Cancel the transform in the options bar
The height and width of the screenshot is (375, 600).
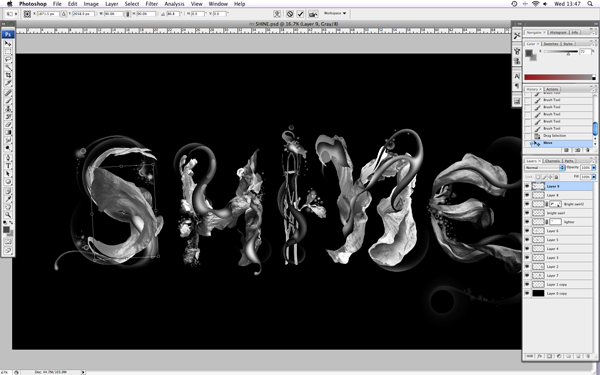click(x=290, y=14)
